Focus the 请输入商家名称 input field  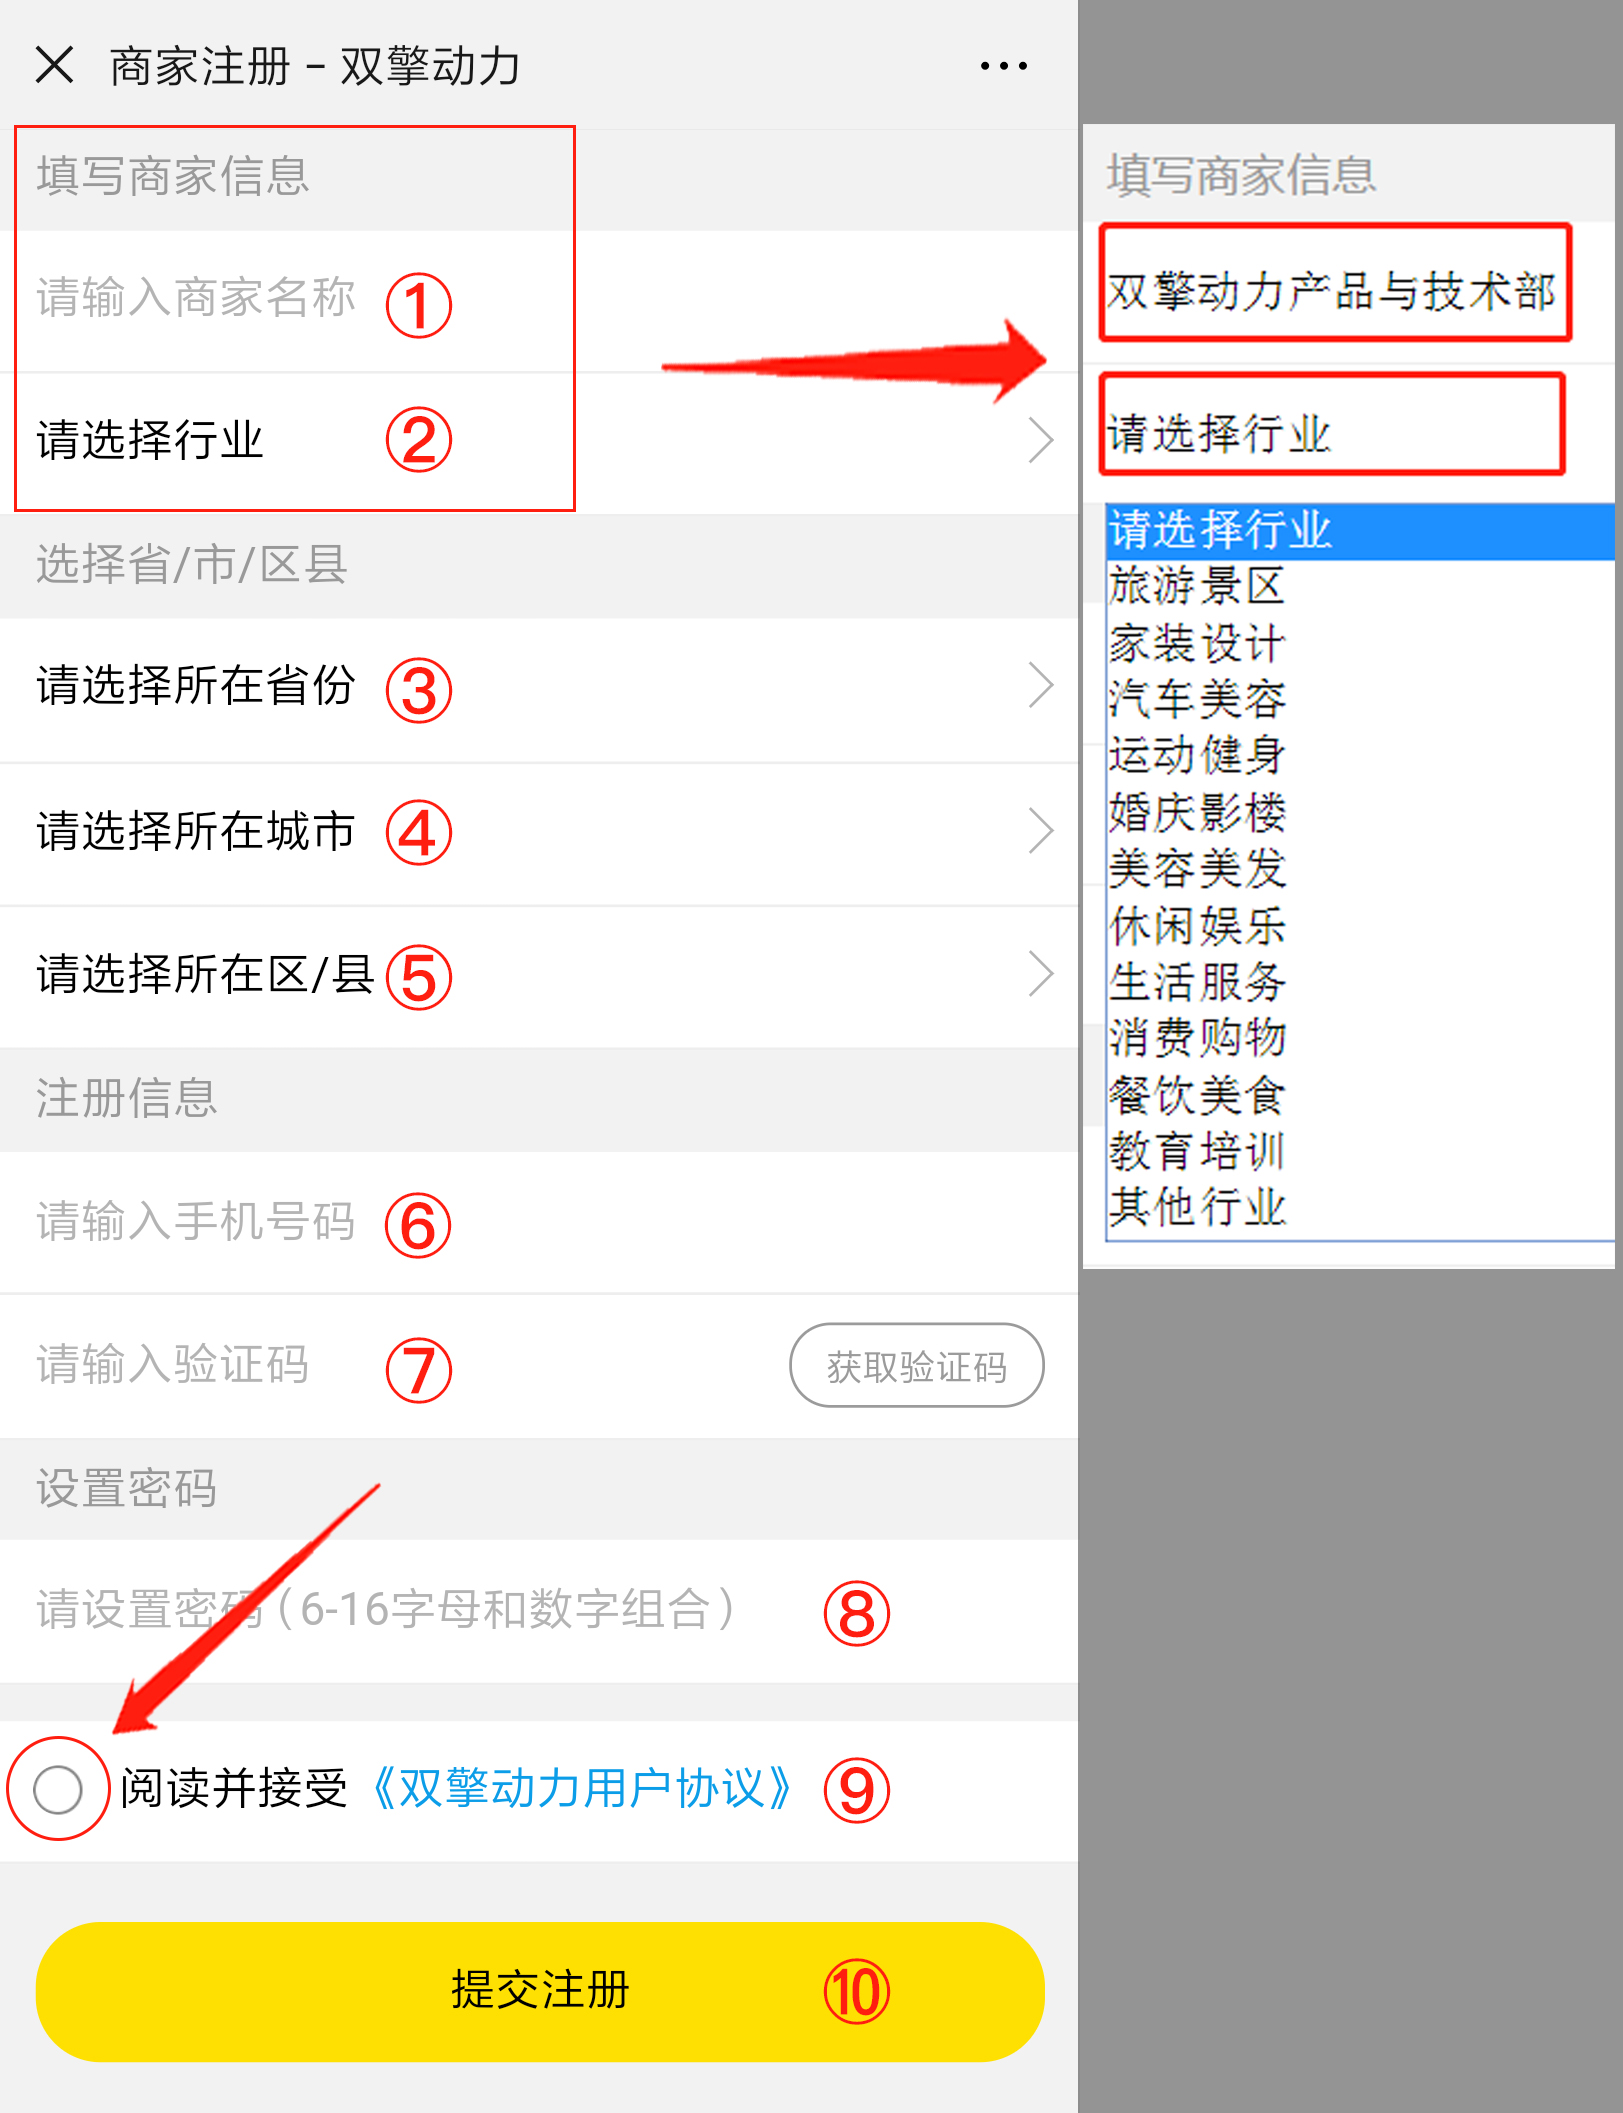[x=539, y=300]
